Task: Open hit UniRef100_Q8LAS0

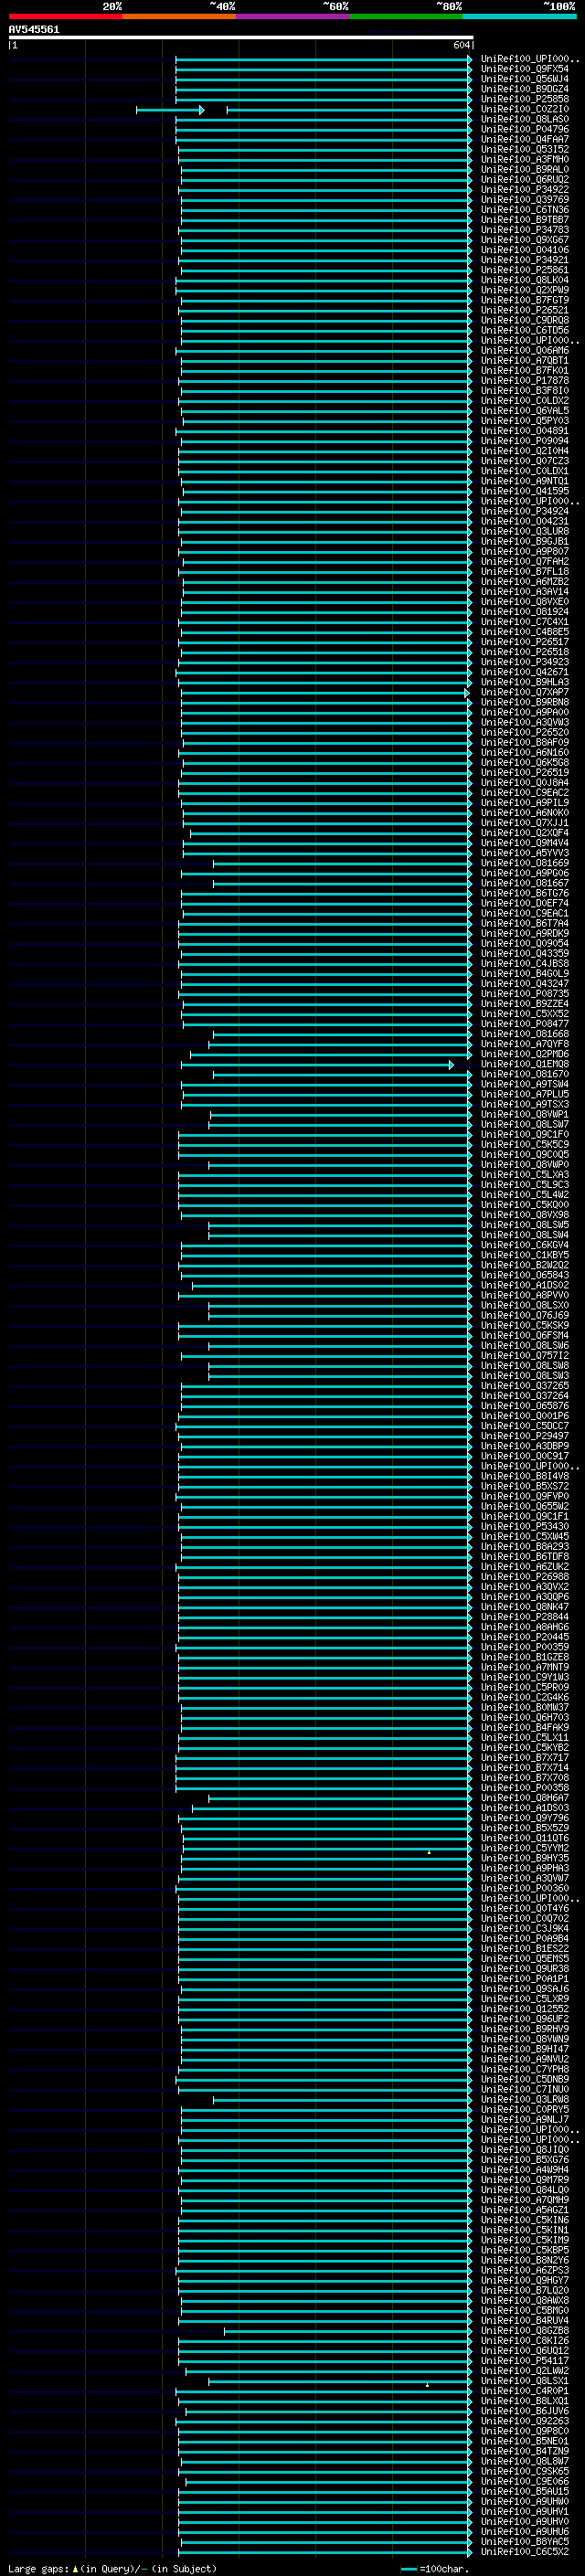Action: [524, 119]
